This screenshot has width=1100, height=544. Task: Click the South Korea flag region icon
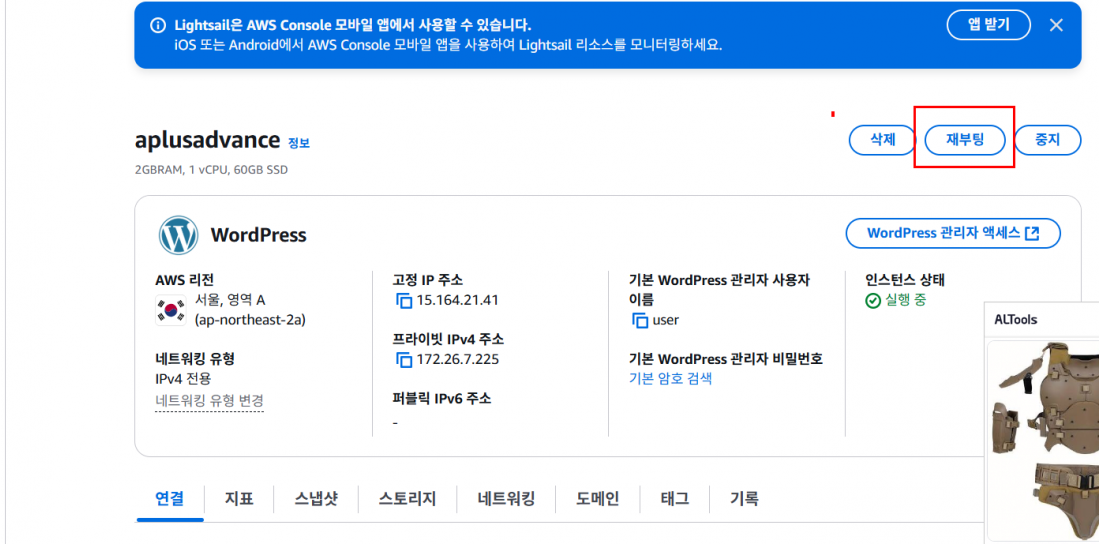[x=170, y=310]
